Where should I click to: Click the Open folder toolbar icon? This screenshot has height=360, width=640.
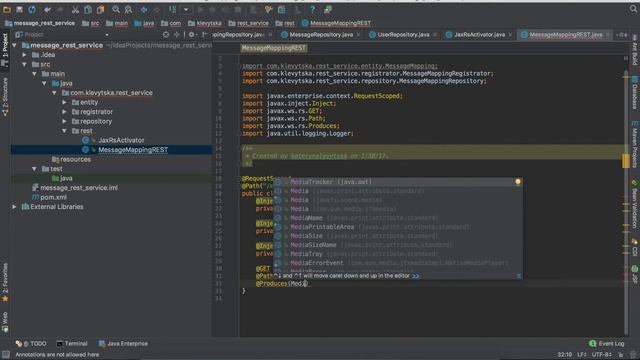7,9
